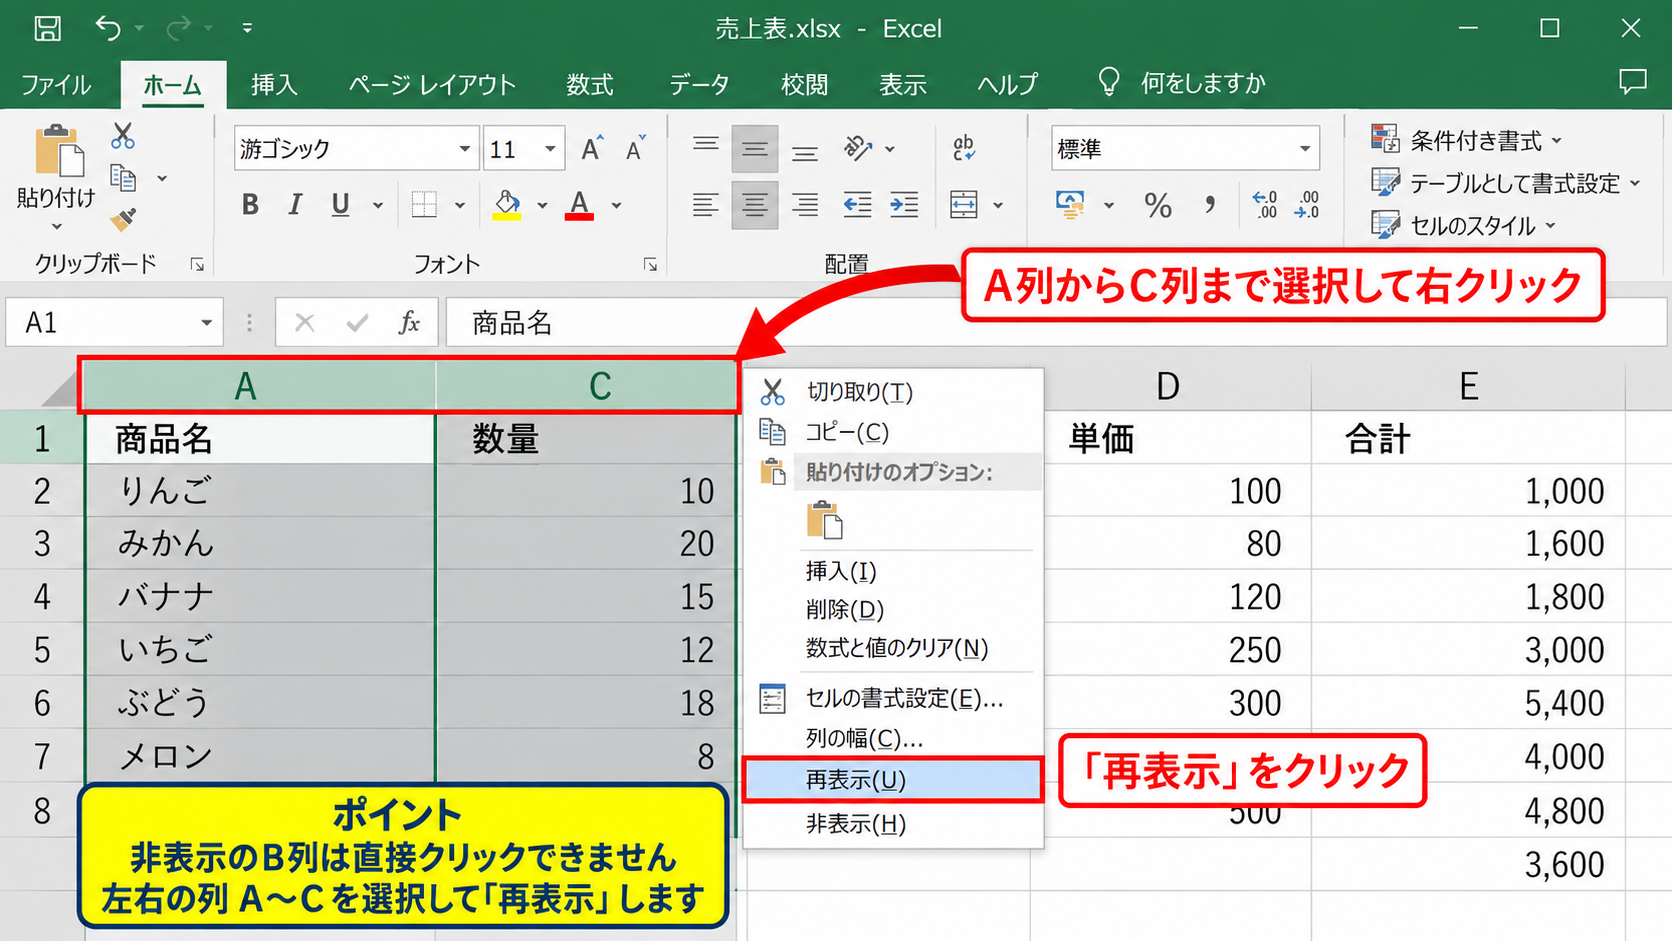Open セルの書式設定(E)... from context menu
Screen dimensions: 1672x941
tap(892, 698)
